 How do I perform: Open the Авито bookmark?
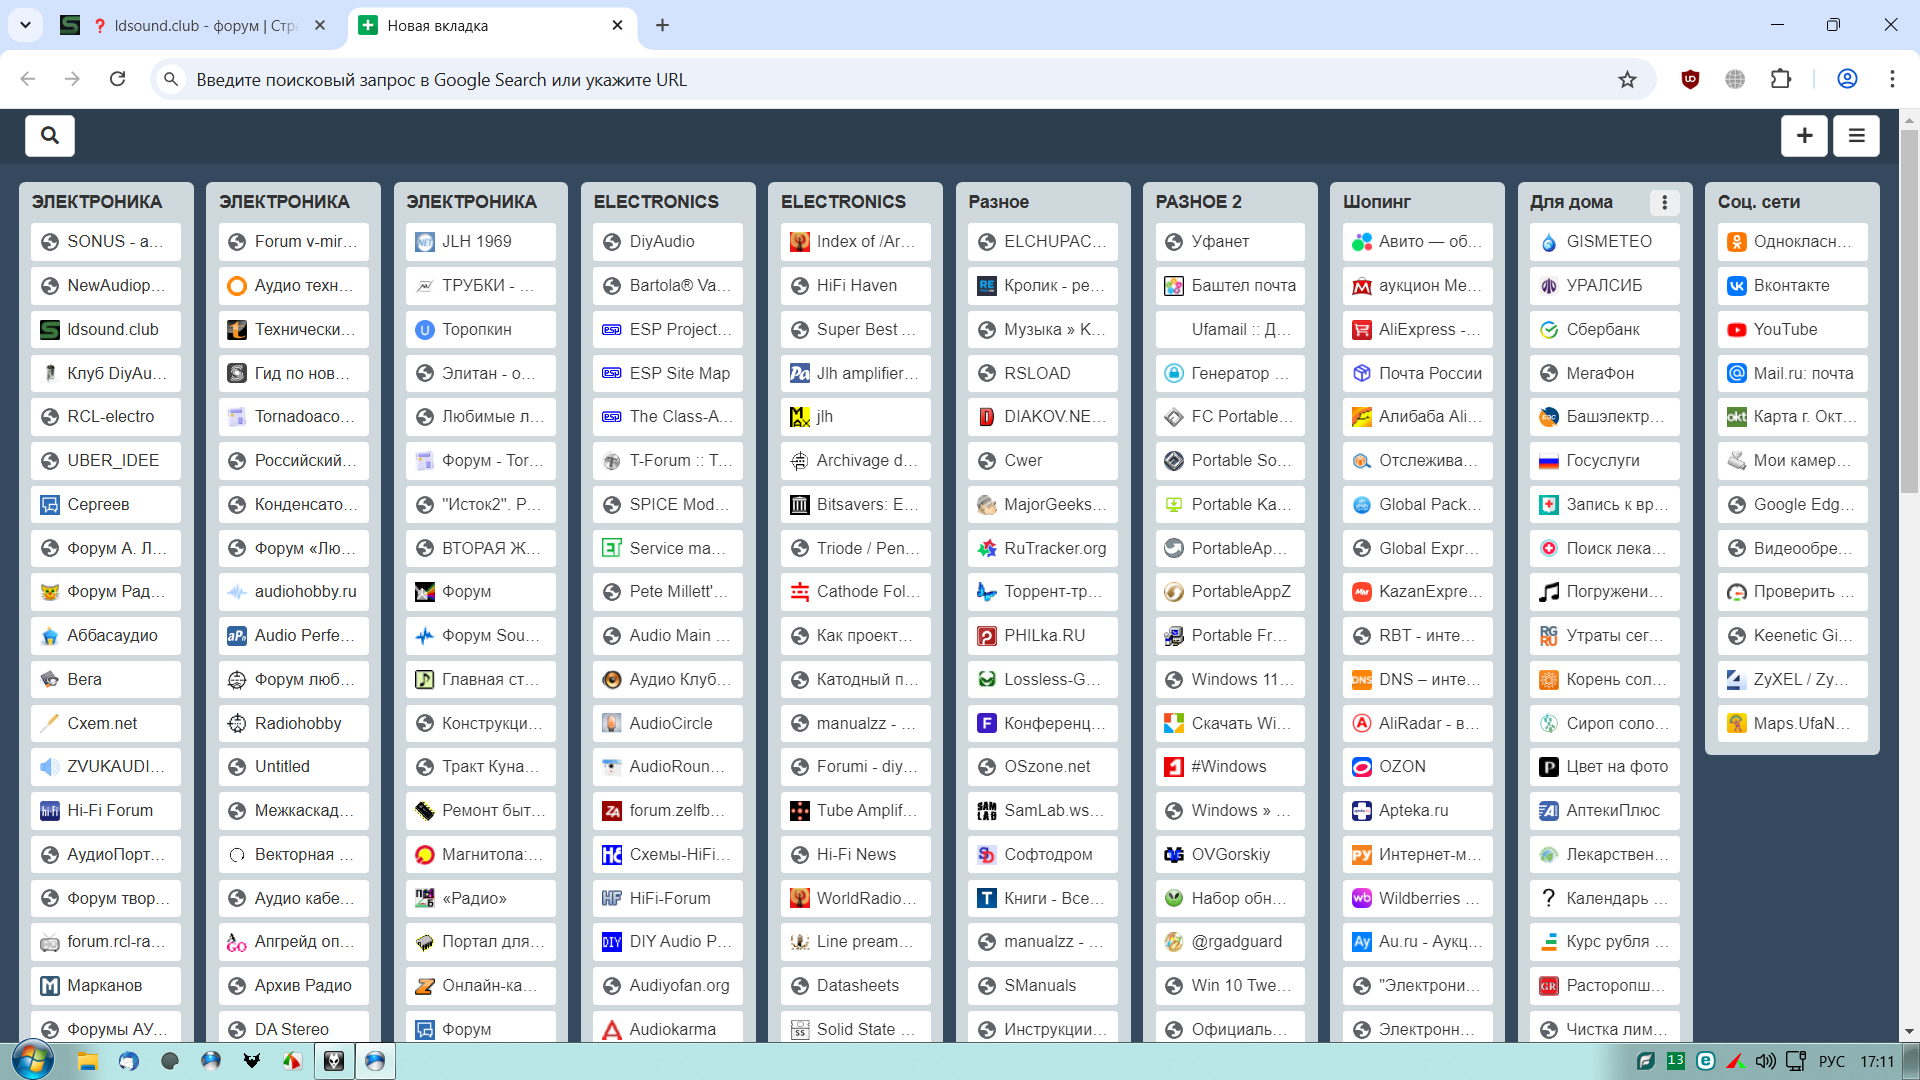(x=1418, y=242)
